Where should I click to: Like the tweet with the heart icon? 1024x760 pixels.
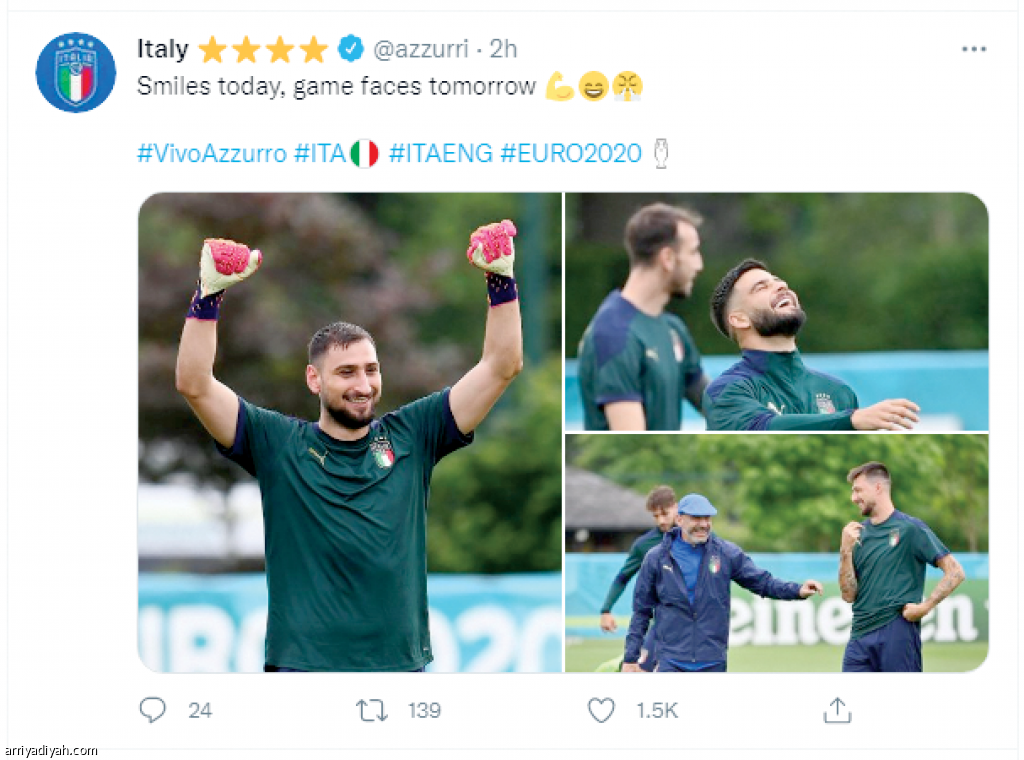[601, 710]
